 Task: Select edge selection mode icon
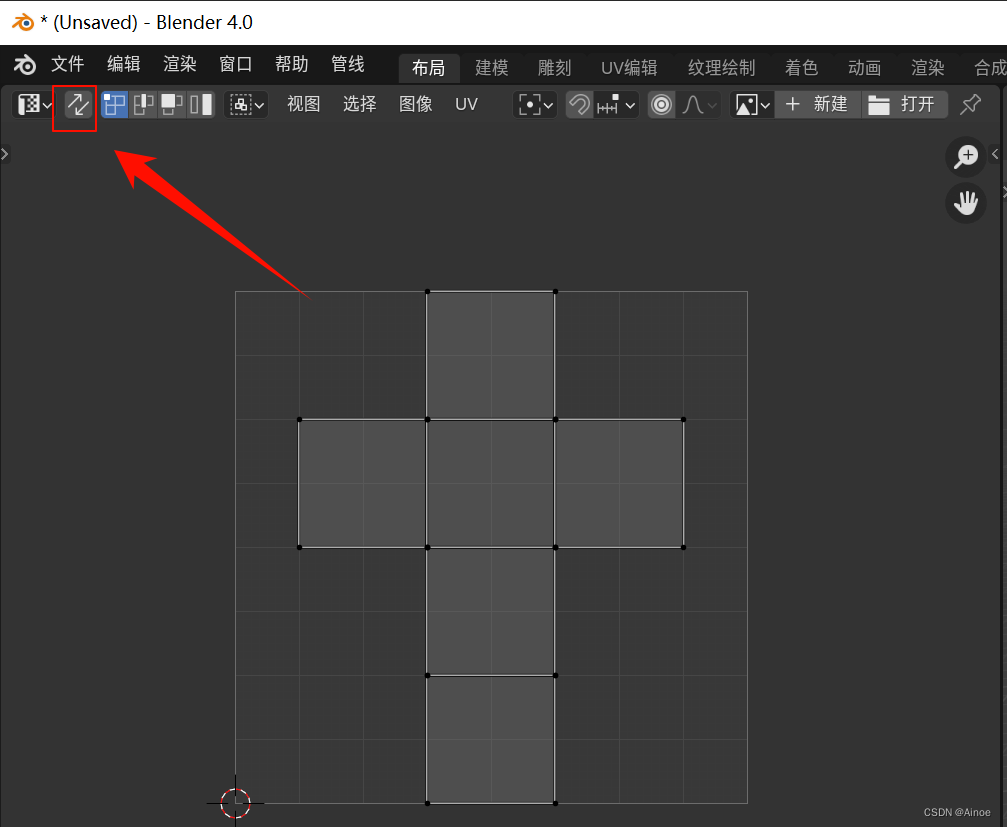(143, 104)
